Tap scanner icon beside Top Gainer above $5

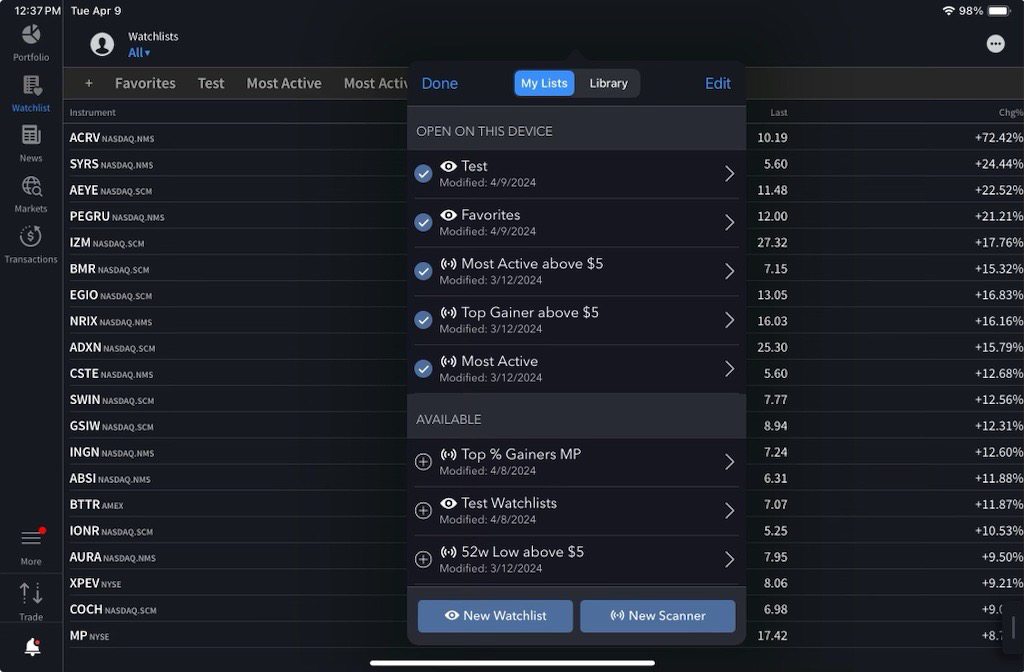(x=448, y=313)
